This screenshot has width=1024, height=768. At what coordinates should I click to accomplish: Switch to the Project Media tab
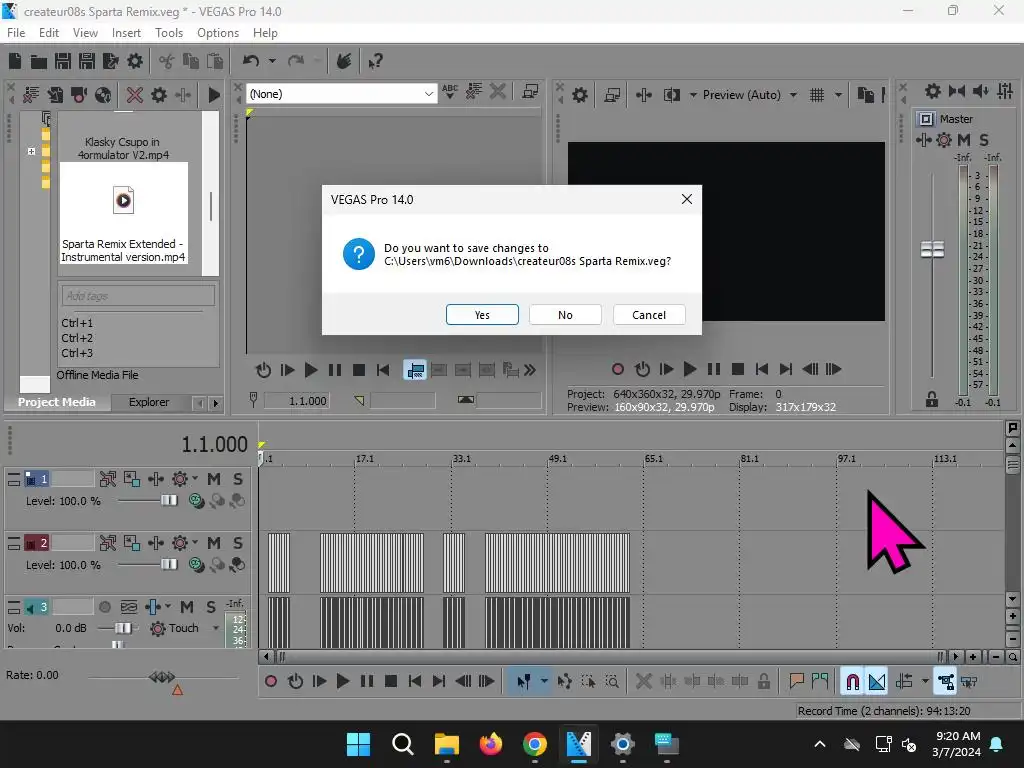[56, 402]
